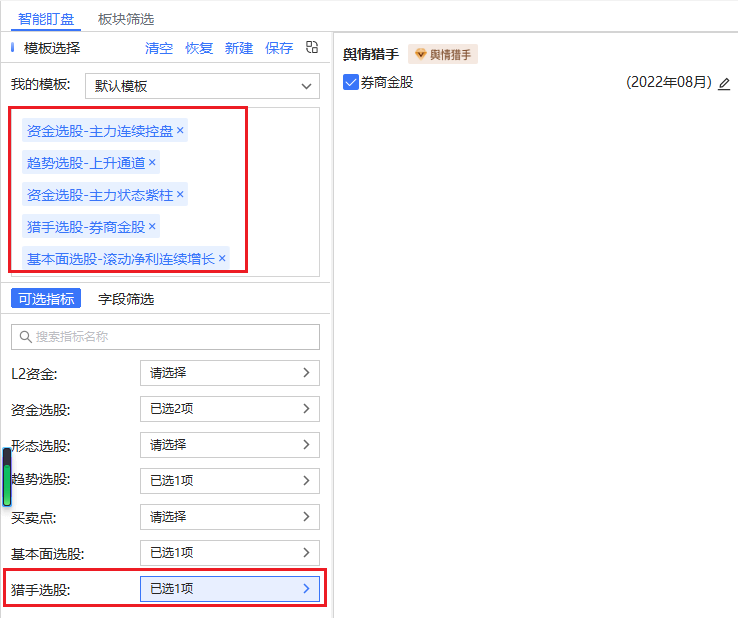Click the green vertical scroll handle
738x618 pixels.
[x=7, y=477]
